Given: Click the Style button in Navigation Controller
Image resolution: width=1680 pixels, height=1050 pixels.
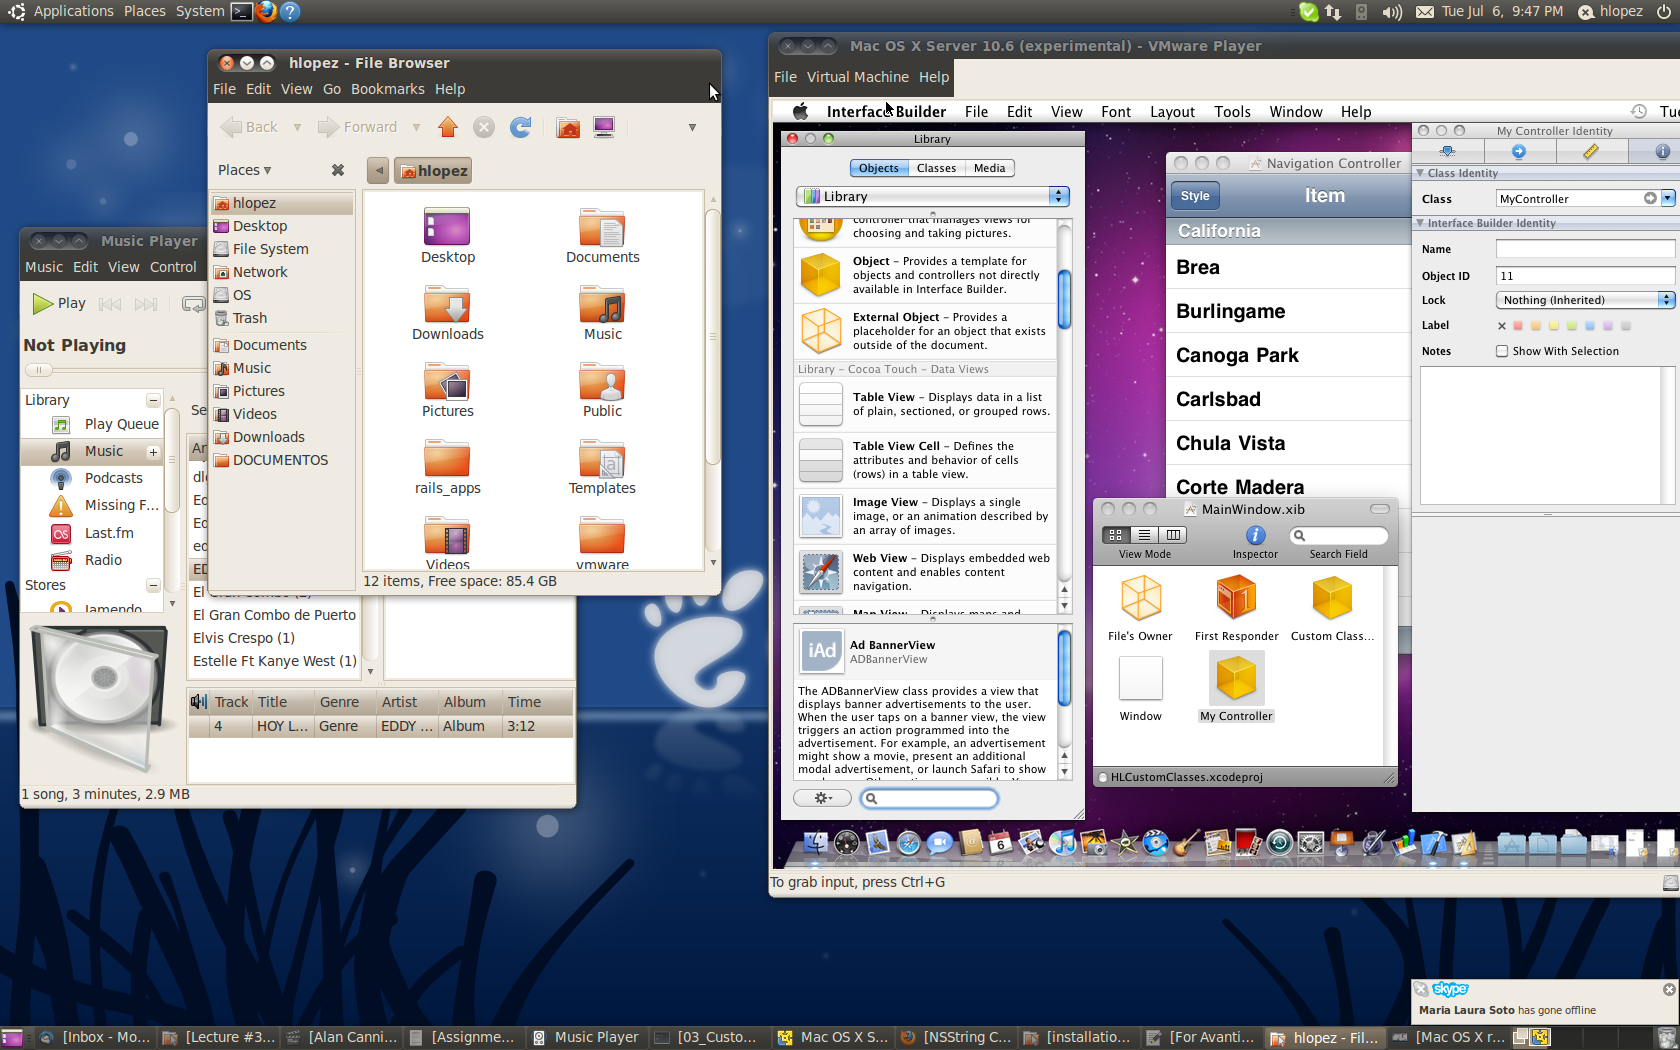Looking at the screenshot, I should tap(1195, 196).
